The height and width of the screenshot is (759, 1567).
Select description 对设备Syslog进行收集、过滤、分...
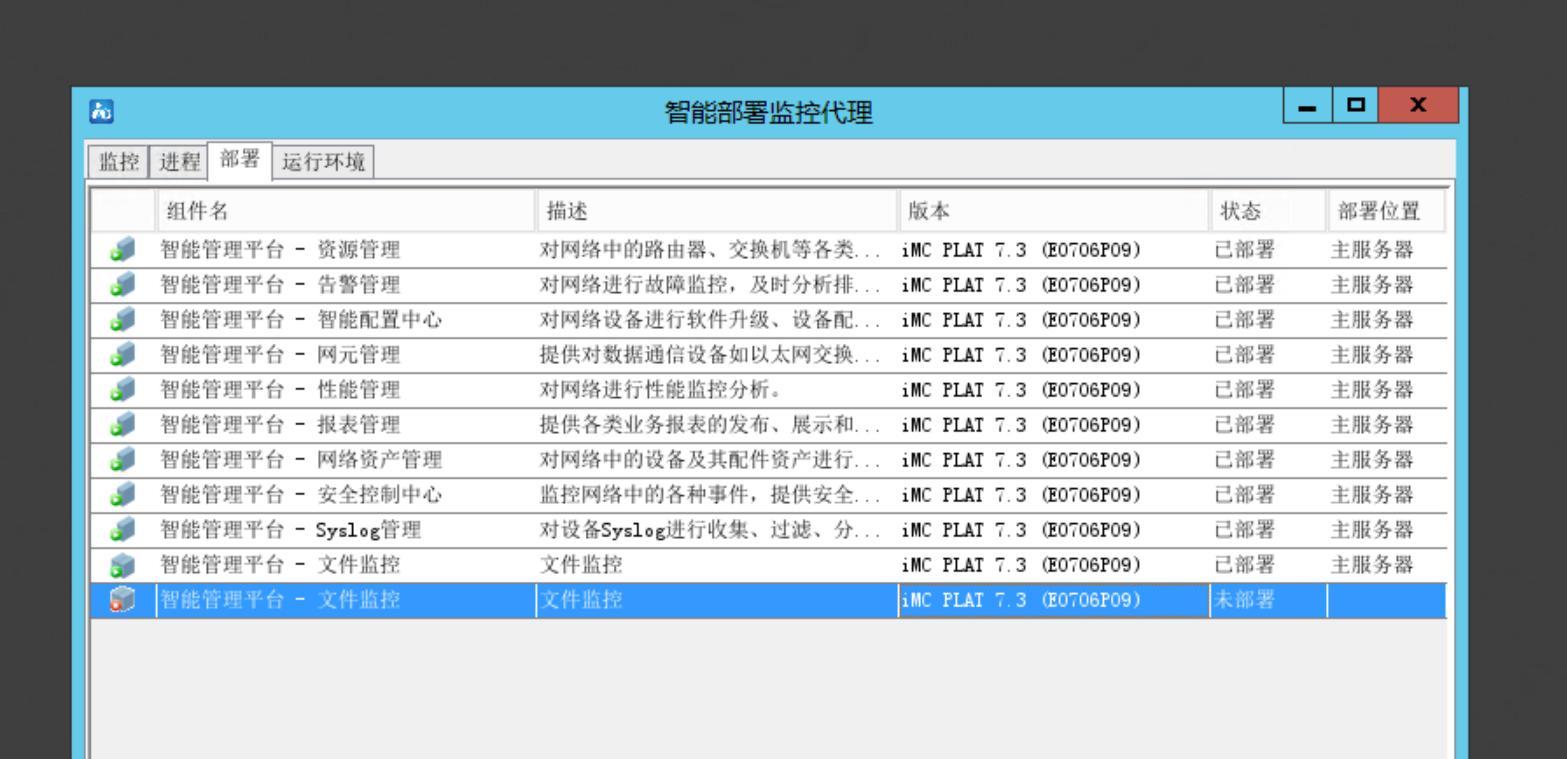click(x=711, y=530)
